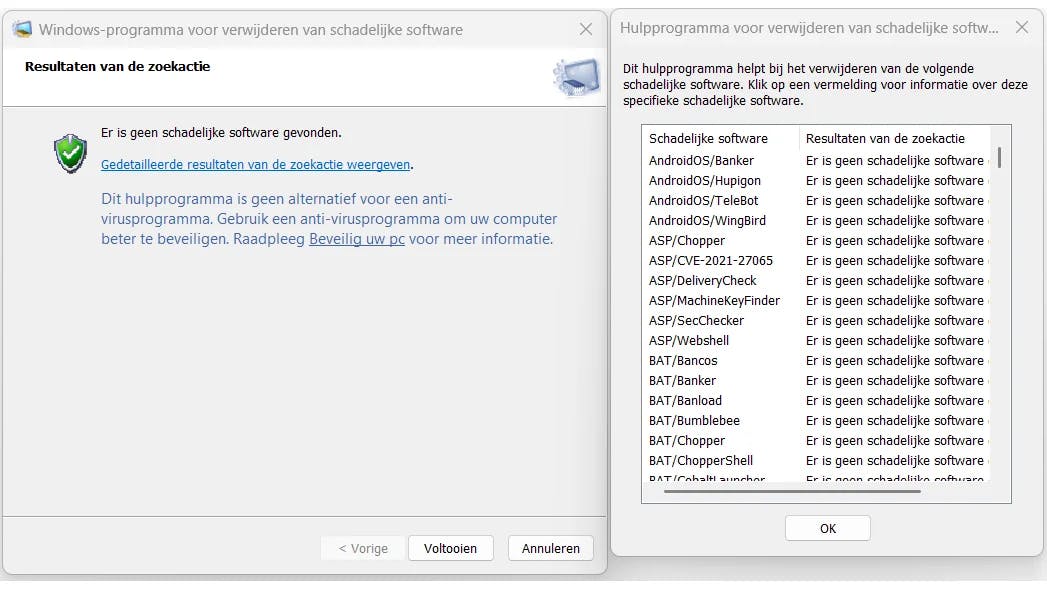Click the disabled Vorige button
The height and width of the screenshot is (589, 1047).
click(363, 548)
